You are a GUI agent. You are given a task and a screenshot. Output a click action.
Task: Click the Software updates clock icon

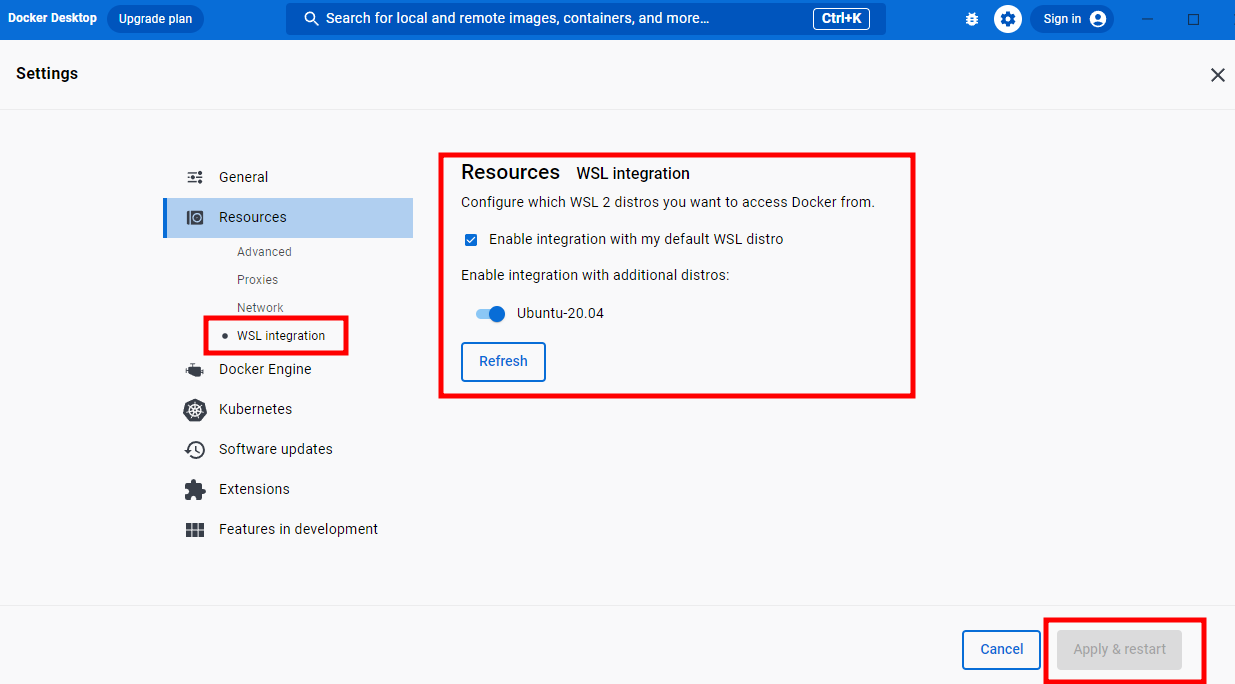pos(195,449)
